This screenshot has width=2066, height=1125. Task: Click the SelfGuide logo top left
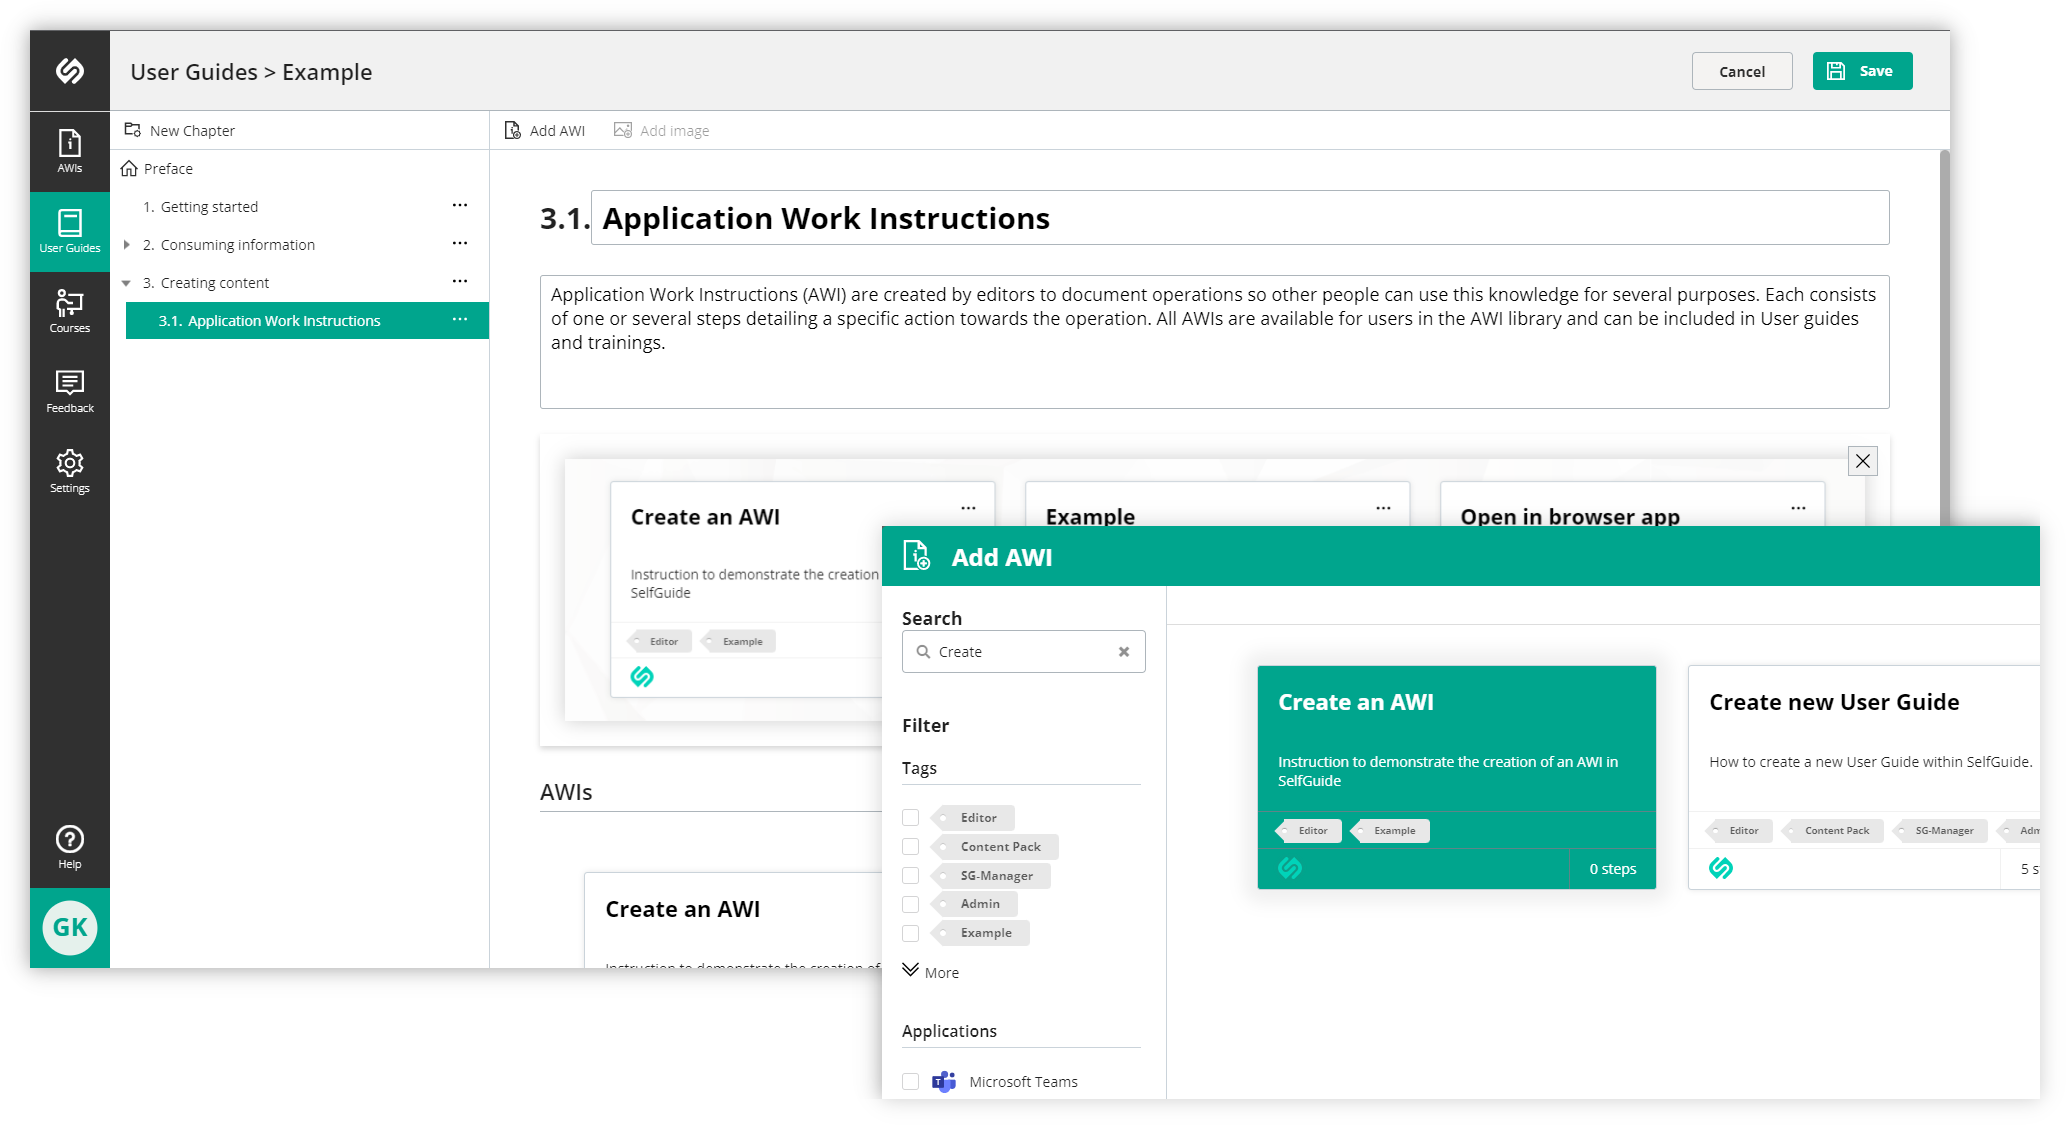coord(69,71)
